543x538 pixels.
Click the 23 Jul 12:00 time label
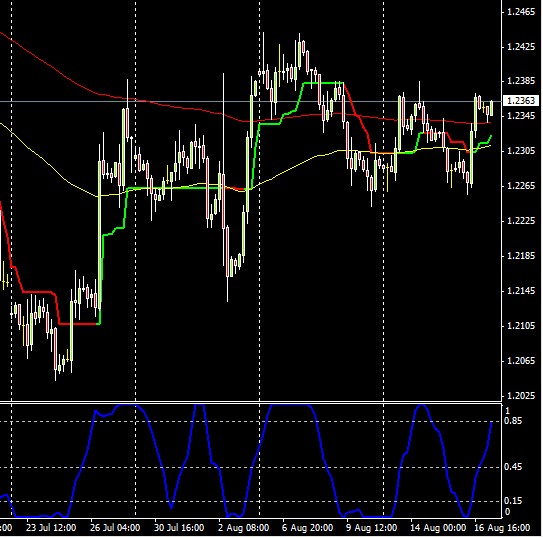click(51, 528)
